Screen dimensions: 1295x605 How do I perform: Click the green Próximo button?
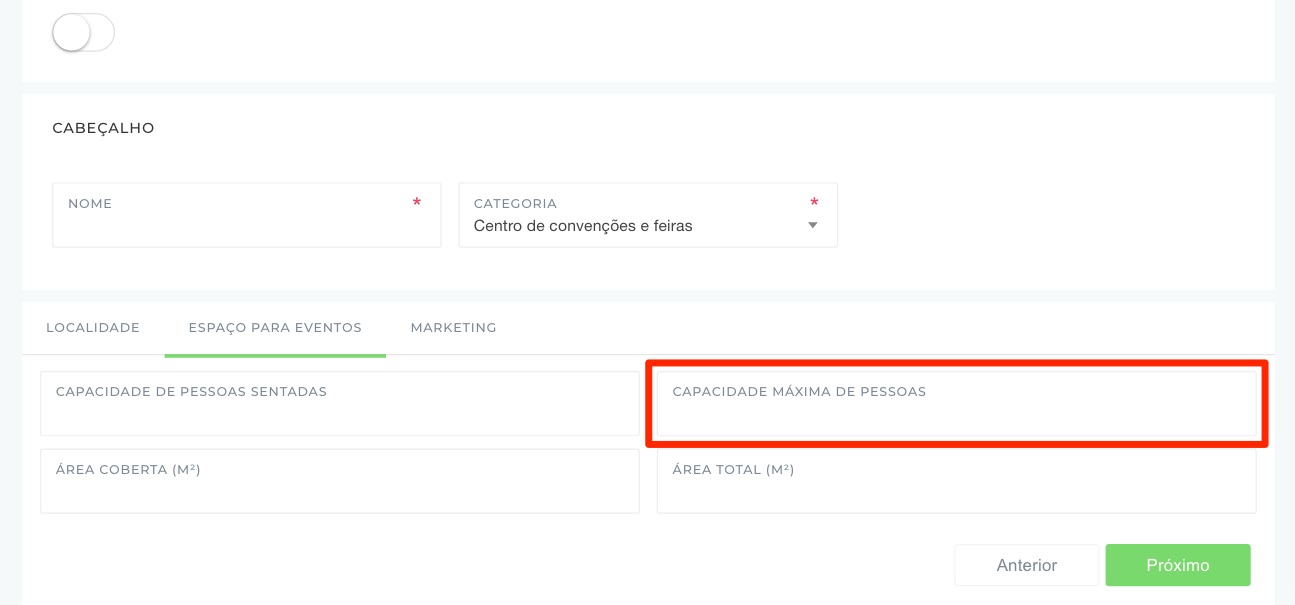click(x=1177, y=565)
